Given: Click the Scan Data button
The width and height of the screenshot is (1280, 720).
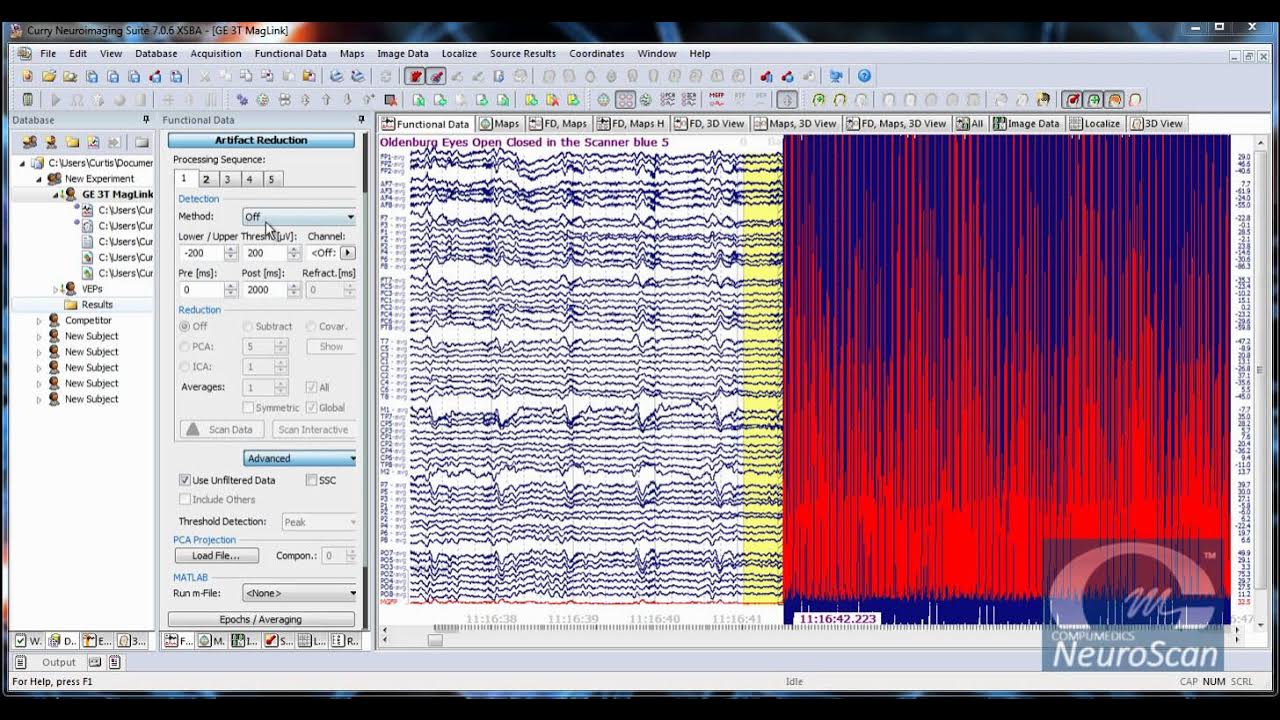Looking at the screenshot, I should [222, 429].
